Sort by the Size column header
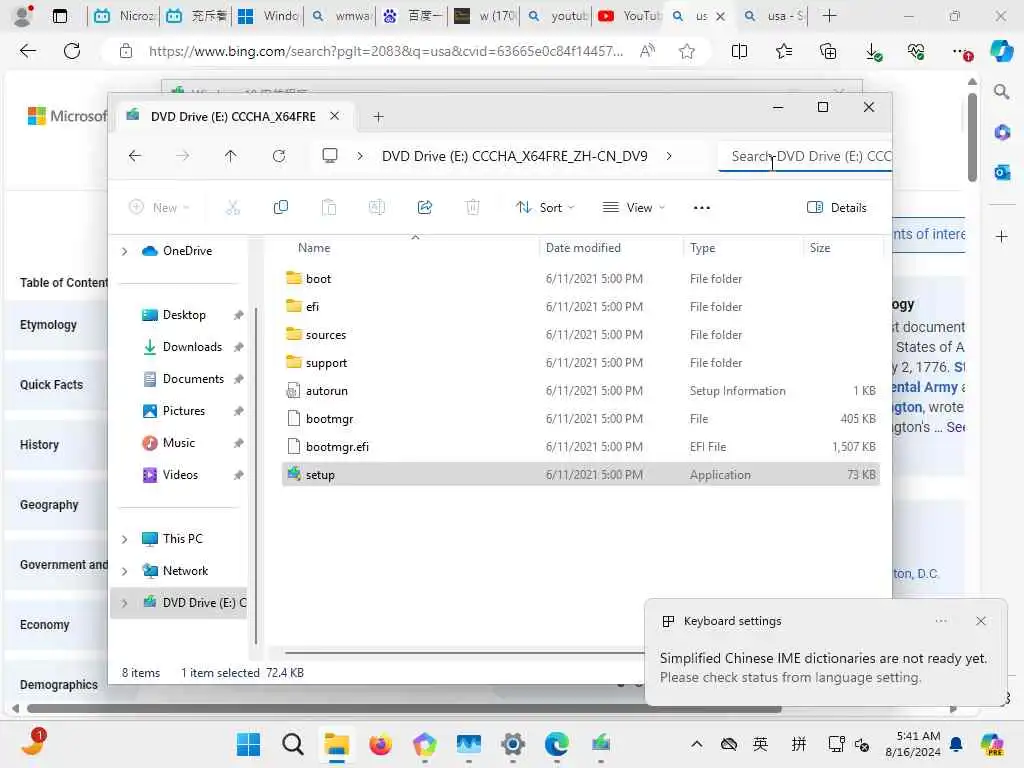Screen dimensions: 1024x768 (x=820, y=248)
